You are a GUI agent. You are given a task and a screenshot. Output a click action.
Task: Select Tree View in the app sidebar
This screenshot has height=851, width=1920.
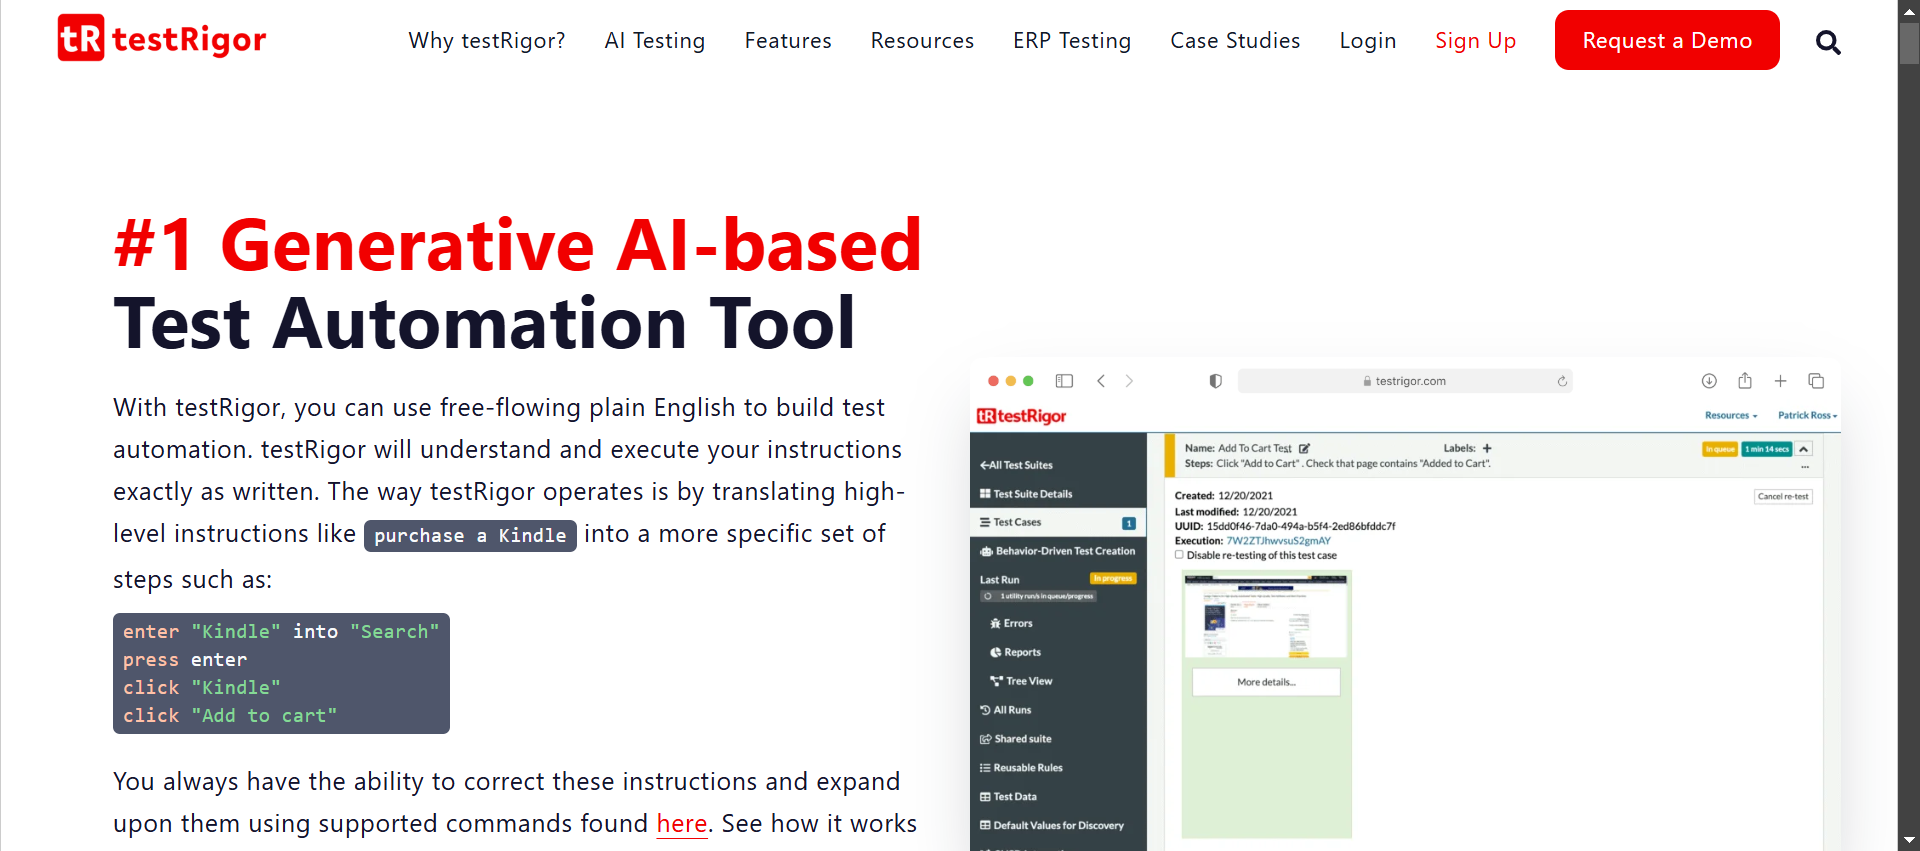1028,681
